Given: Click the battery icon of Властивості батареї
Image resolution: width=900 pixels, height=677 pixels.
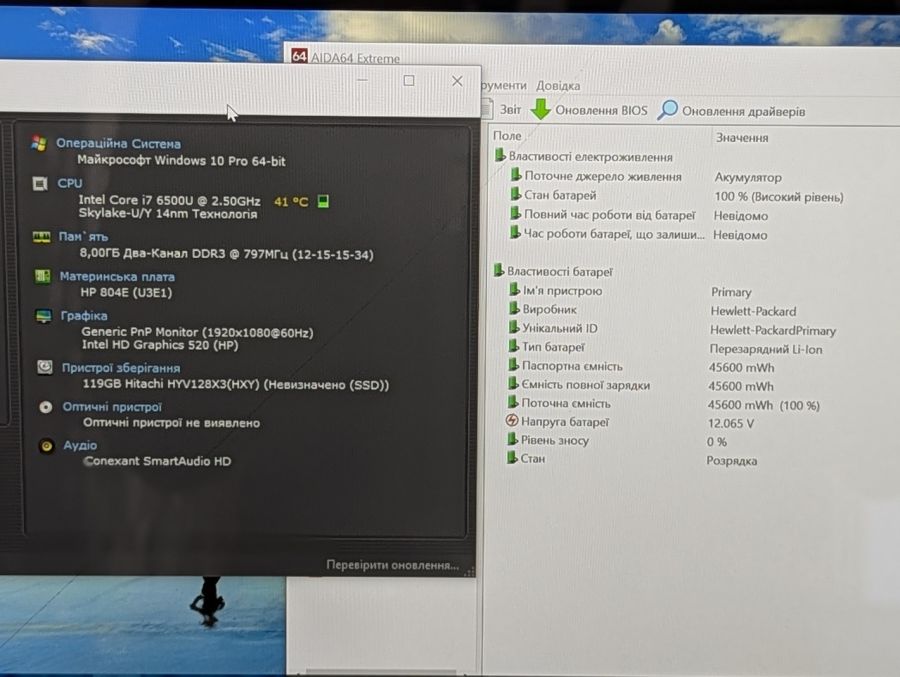Looking at the screenshot, I should pos(499,269).
